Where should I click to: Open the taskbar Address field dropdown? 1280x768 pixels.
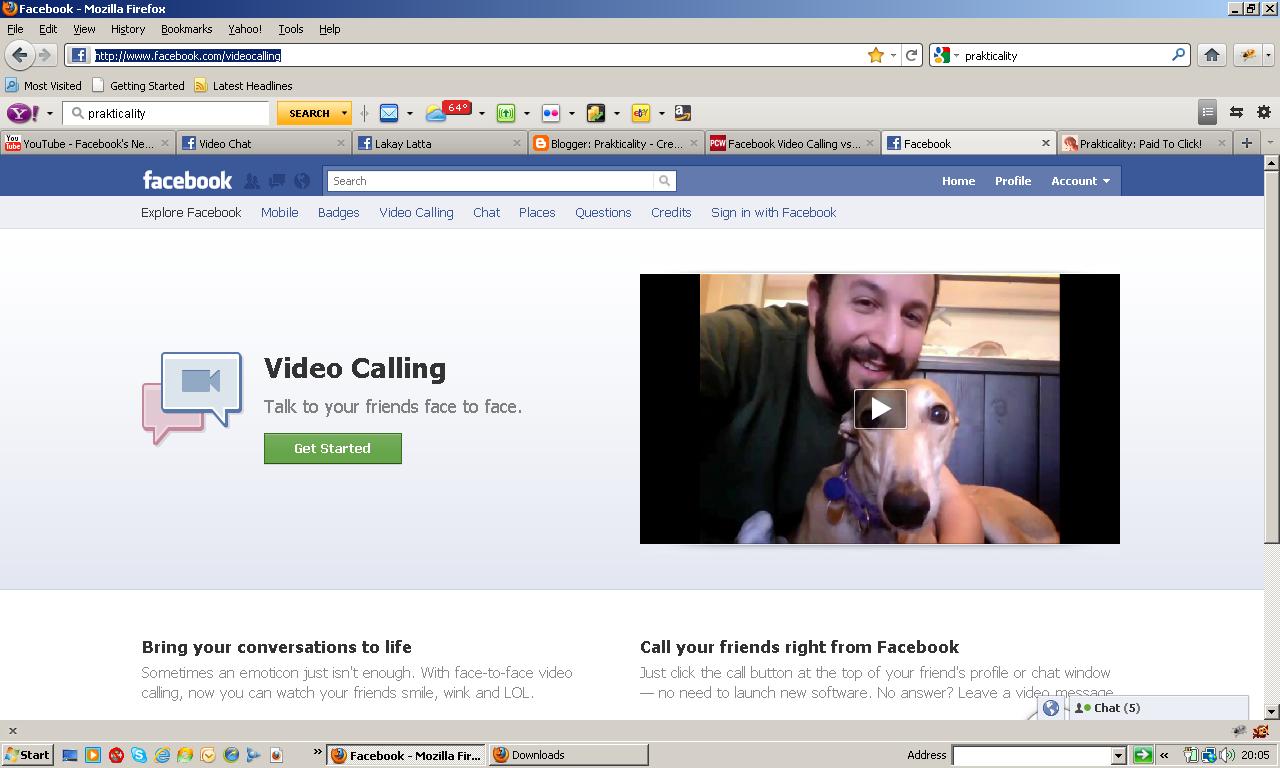(x=1119, y=755)
